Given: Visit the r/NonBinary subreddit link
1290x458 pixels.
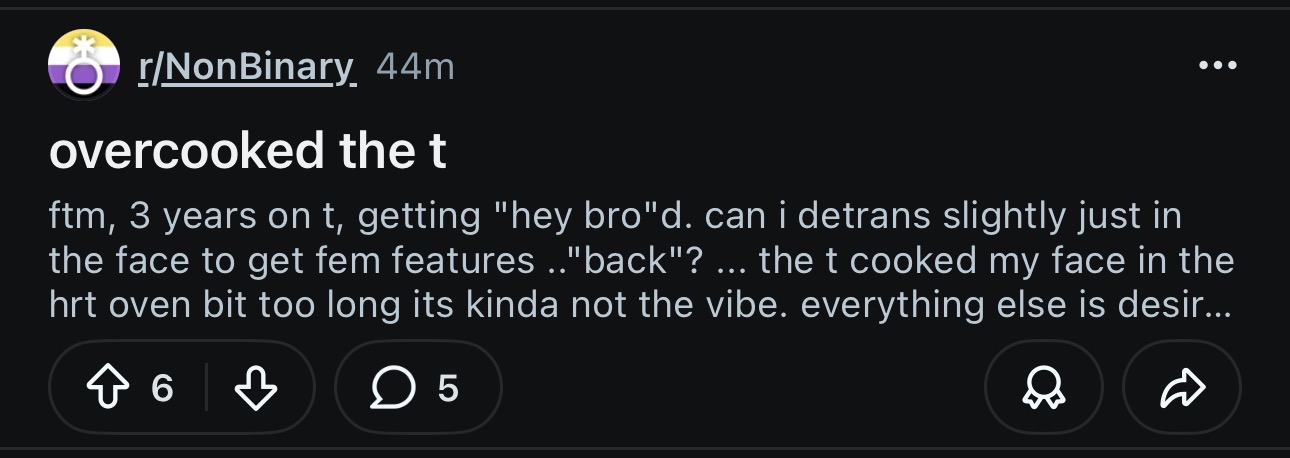Looking at the screenshot, I should 246,67.
